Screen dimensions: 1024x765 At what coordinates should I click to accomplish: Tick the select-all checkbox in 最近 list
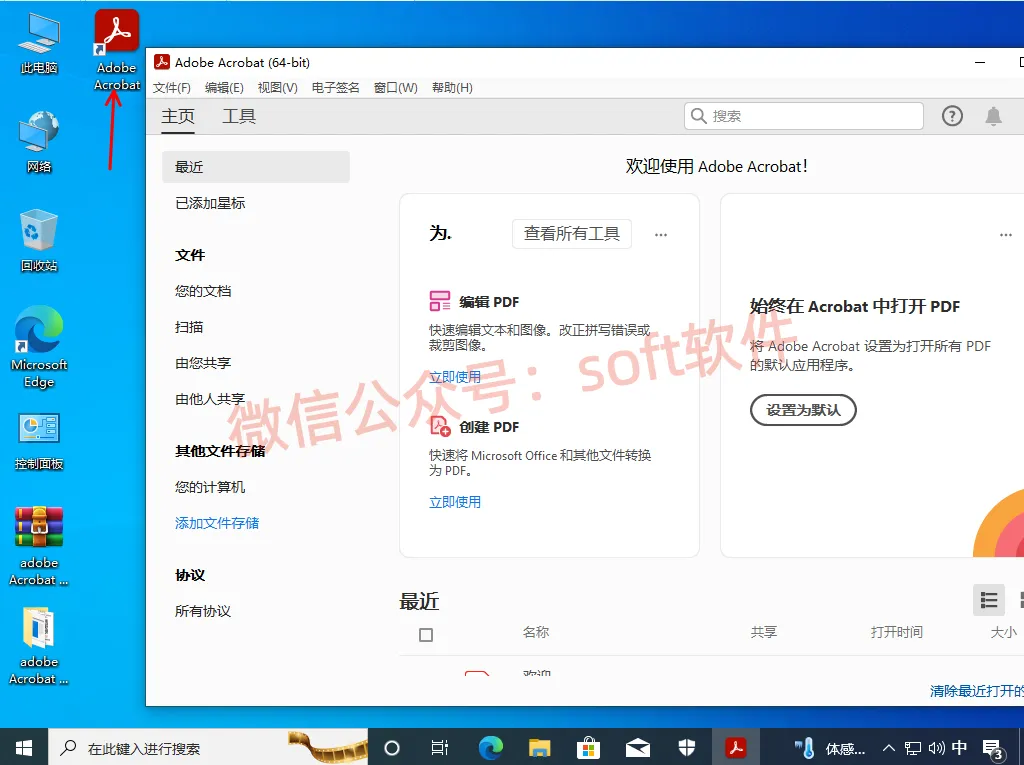426,634
